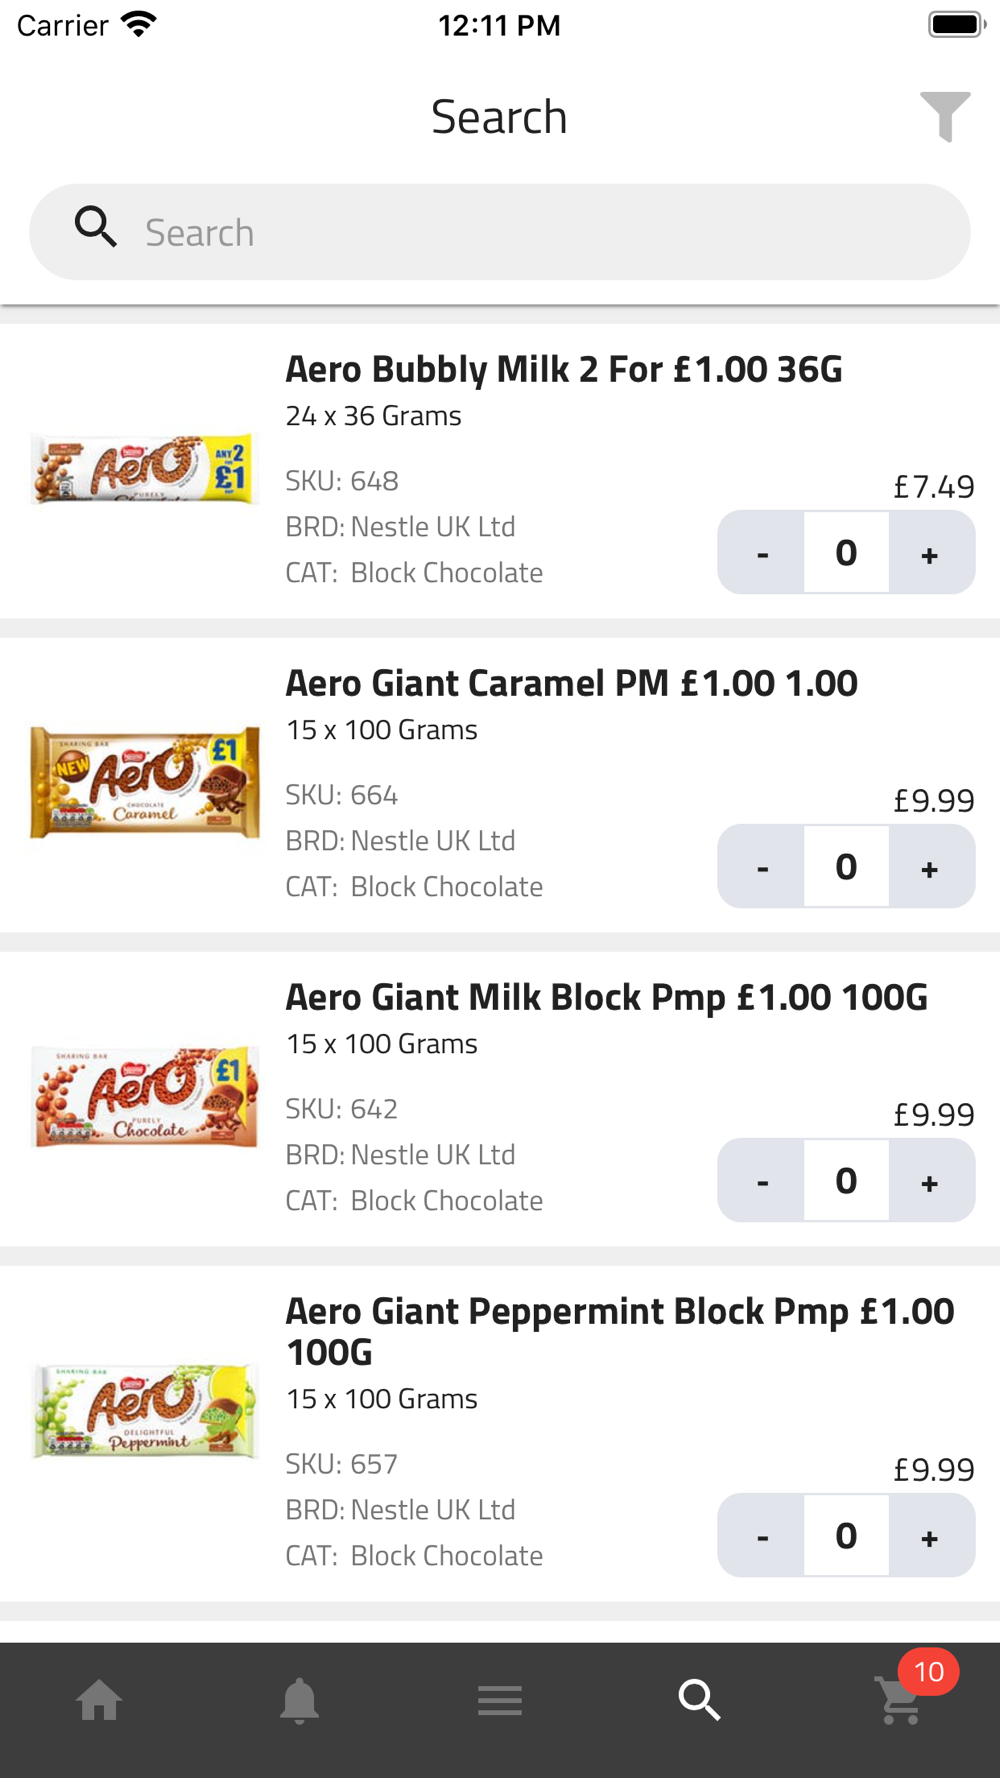Increase Aero Giant Milk Block quantity

931,1181
